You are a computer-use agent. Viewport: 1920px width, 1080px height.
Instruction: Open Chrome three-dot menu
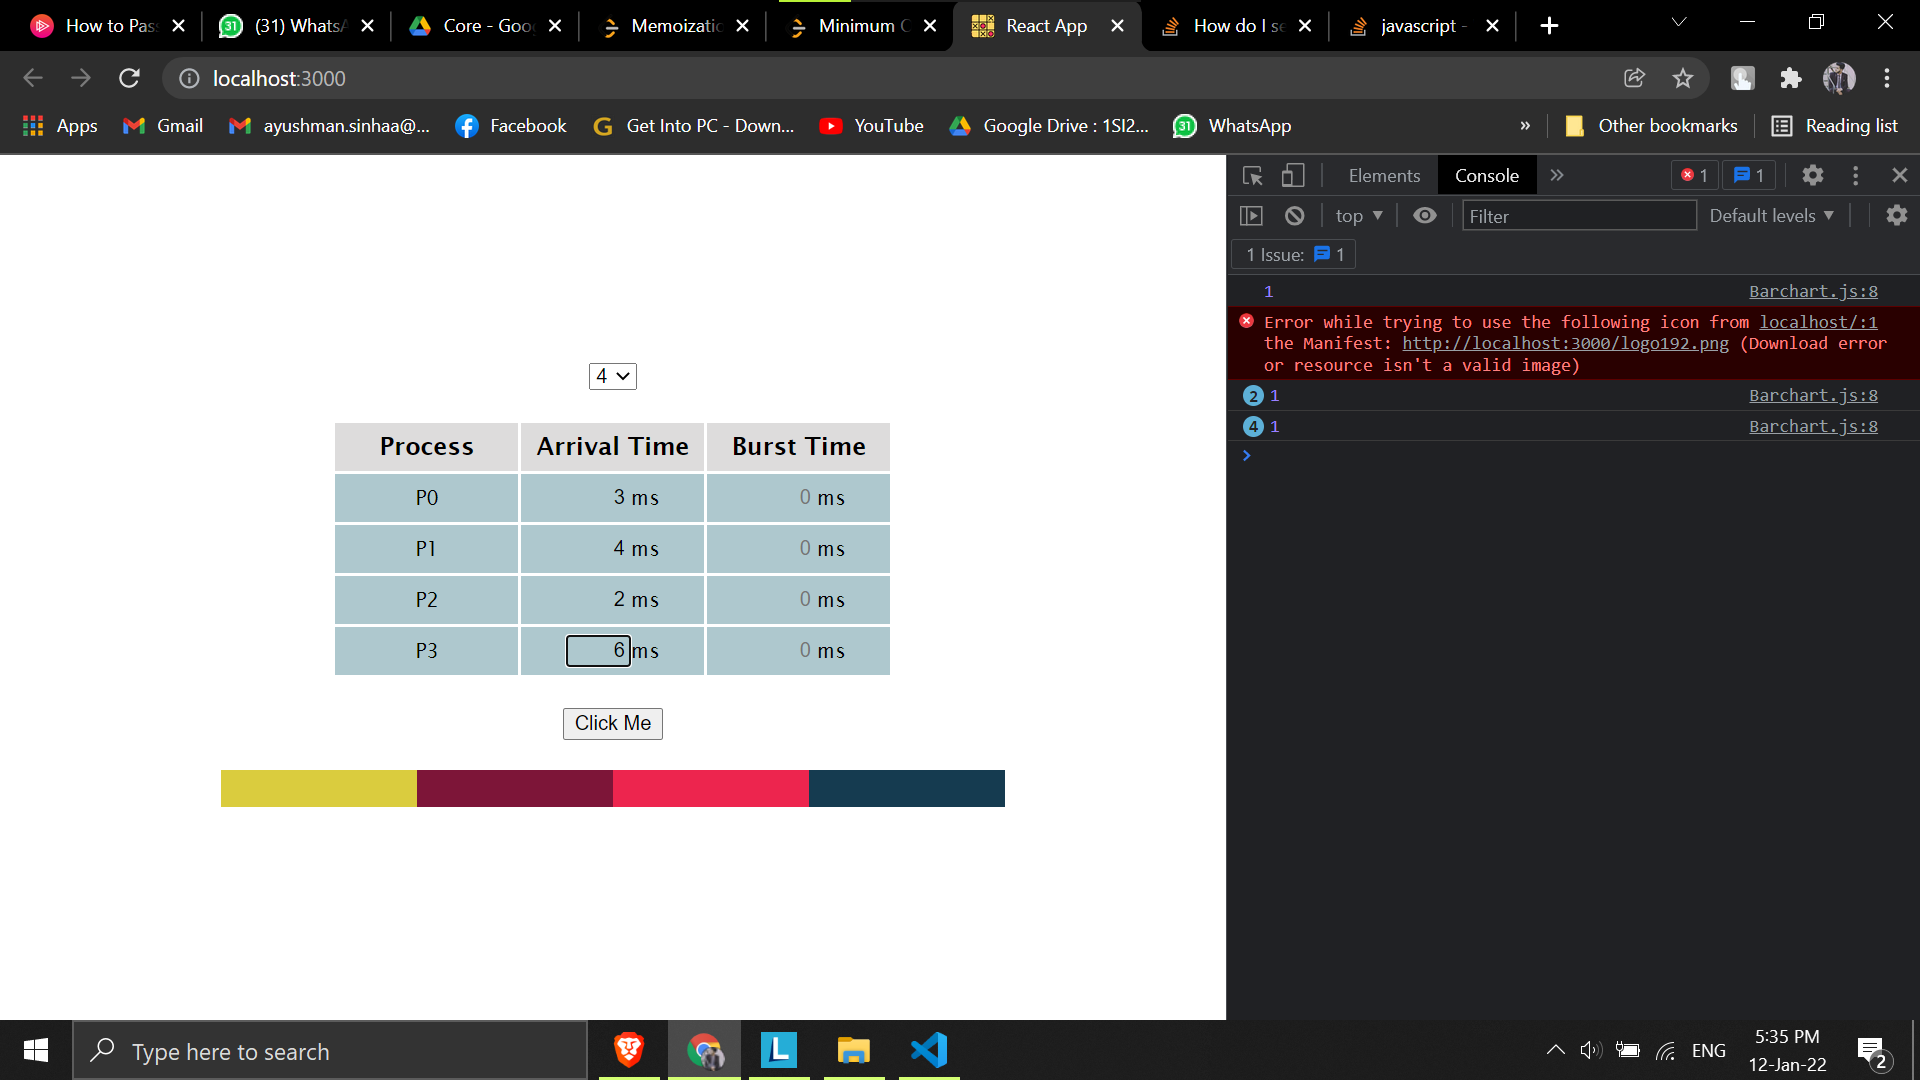1887,78
